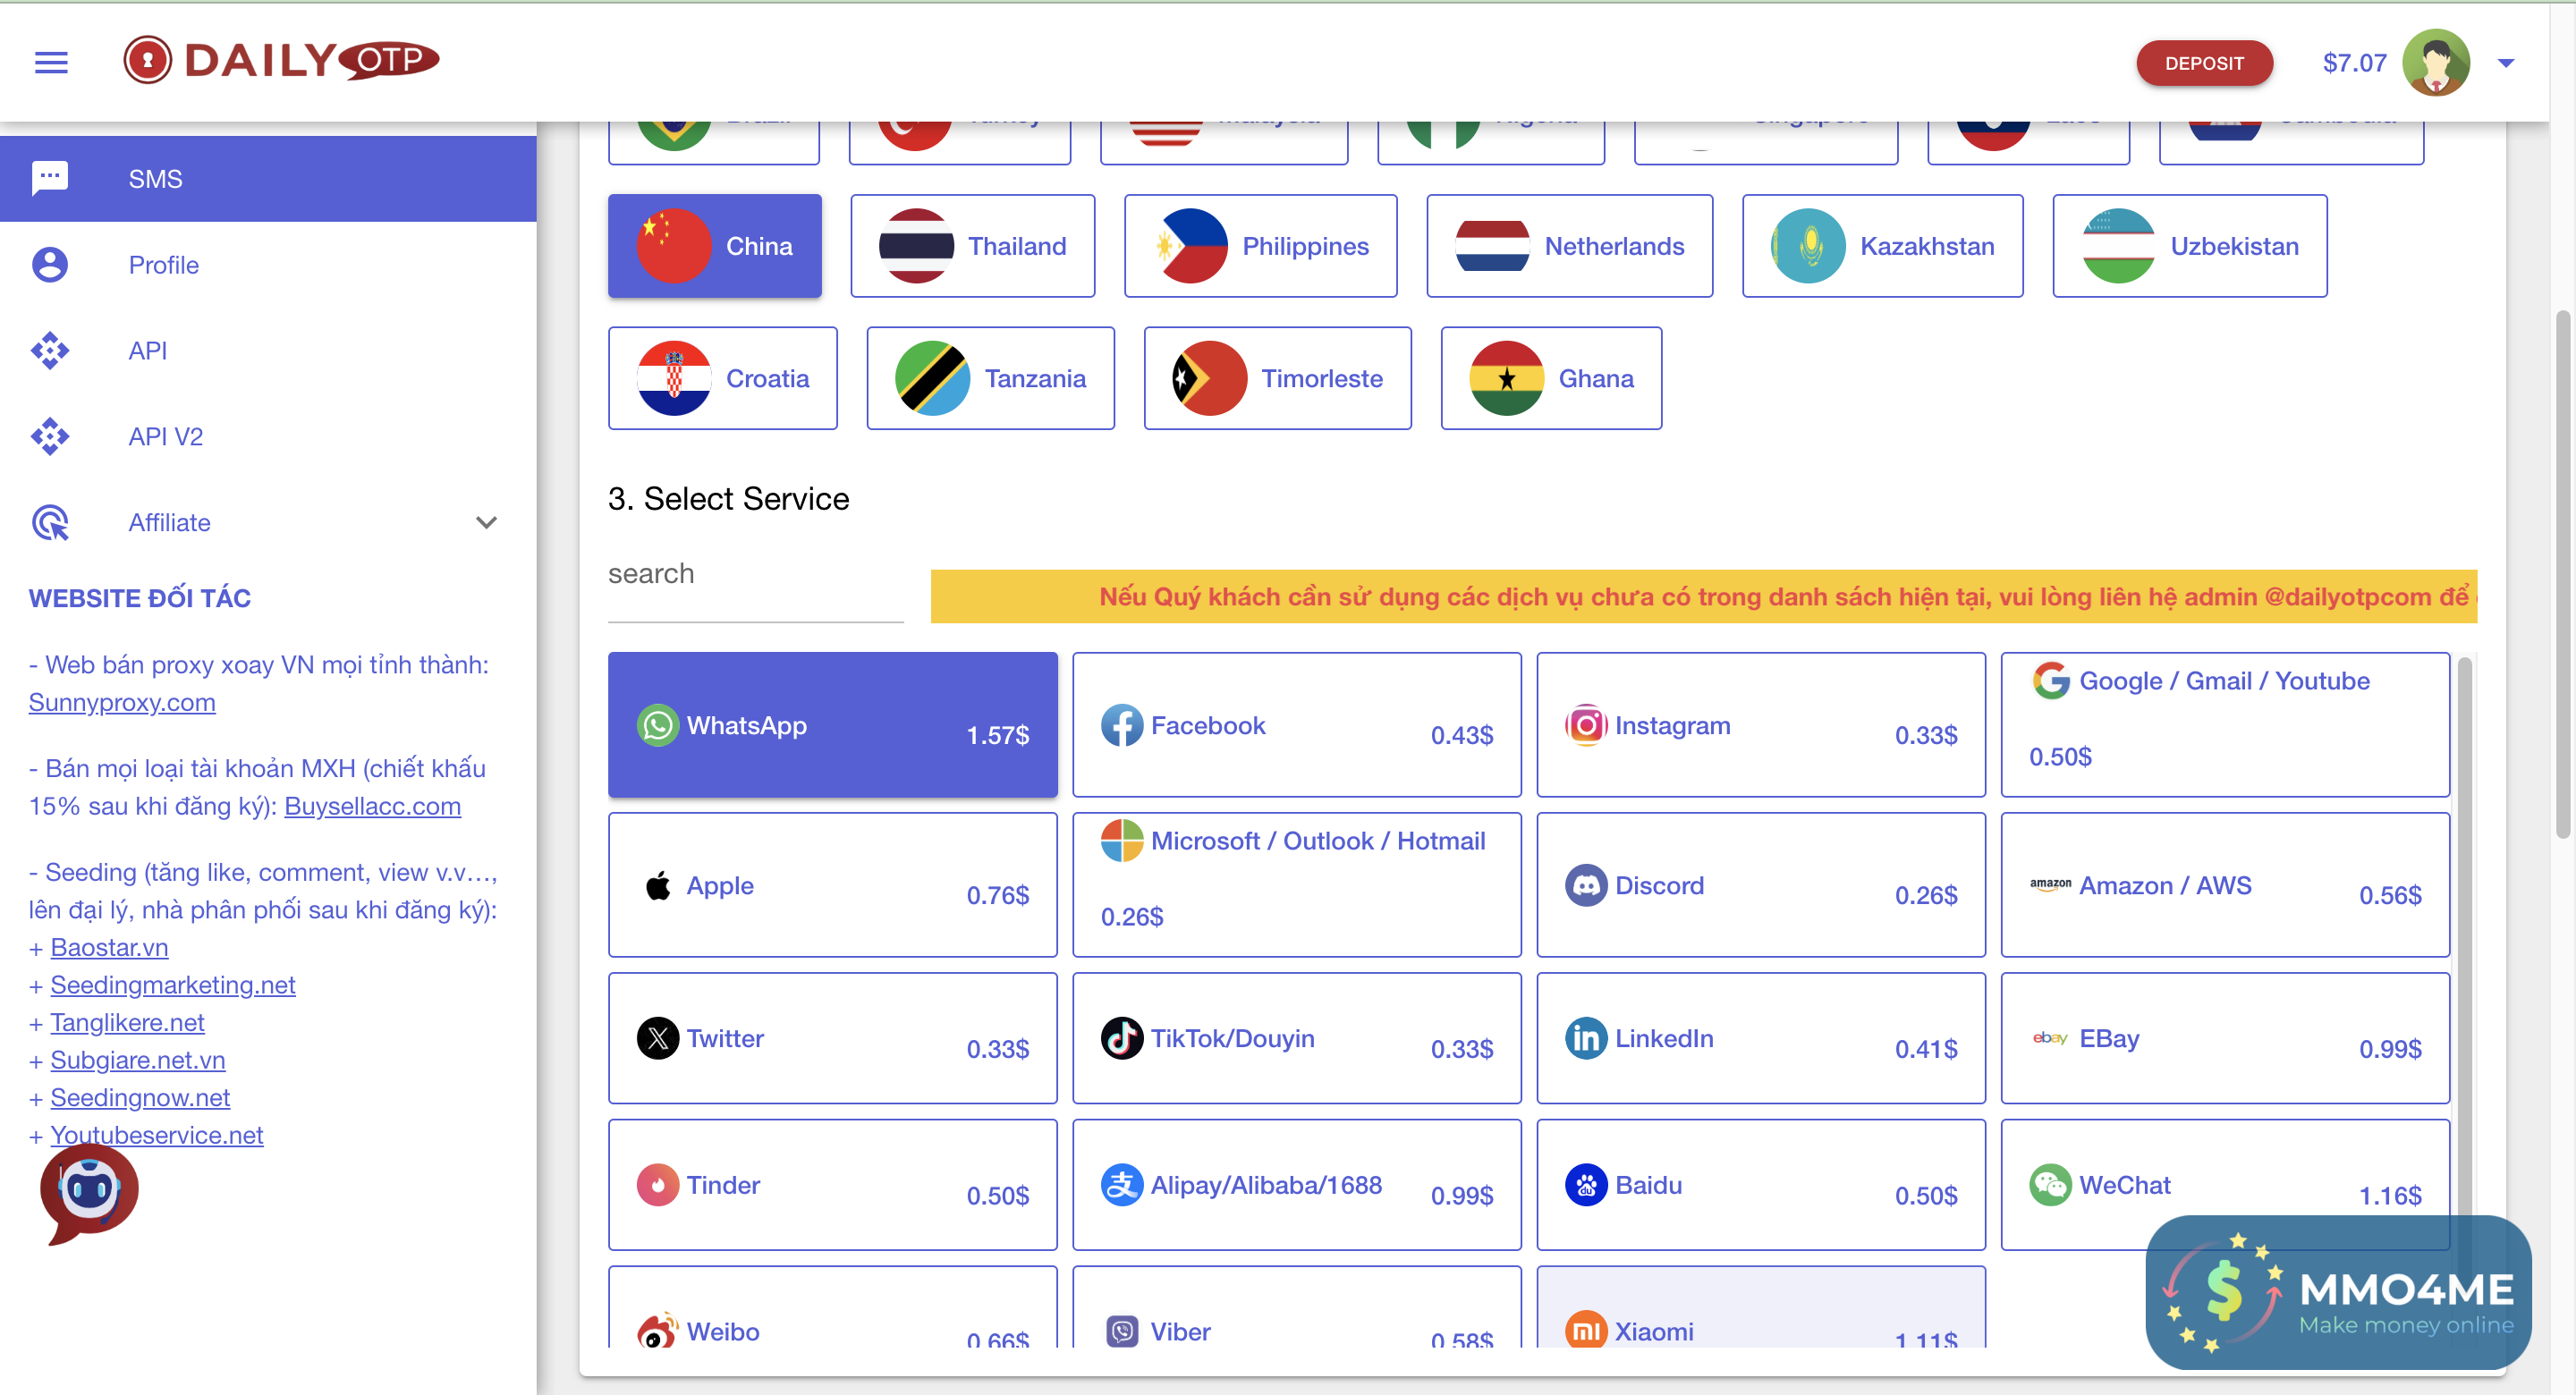Click the service list scrollbar
The width and height of the screenshot is (2576, 1395).
coord(2463,900)
